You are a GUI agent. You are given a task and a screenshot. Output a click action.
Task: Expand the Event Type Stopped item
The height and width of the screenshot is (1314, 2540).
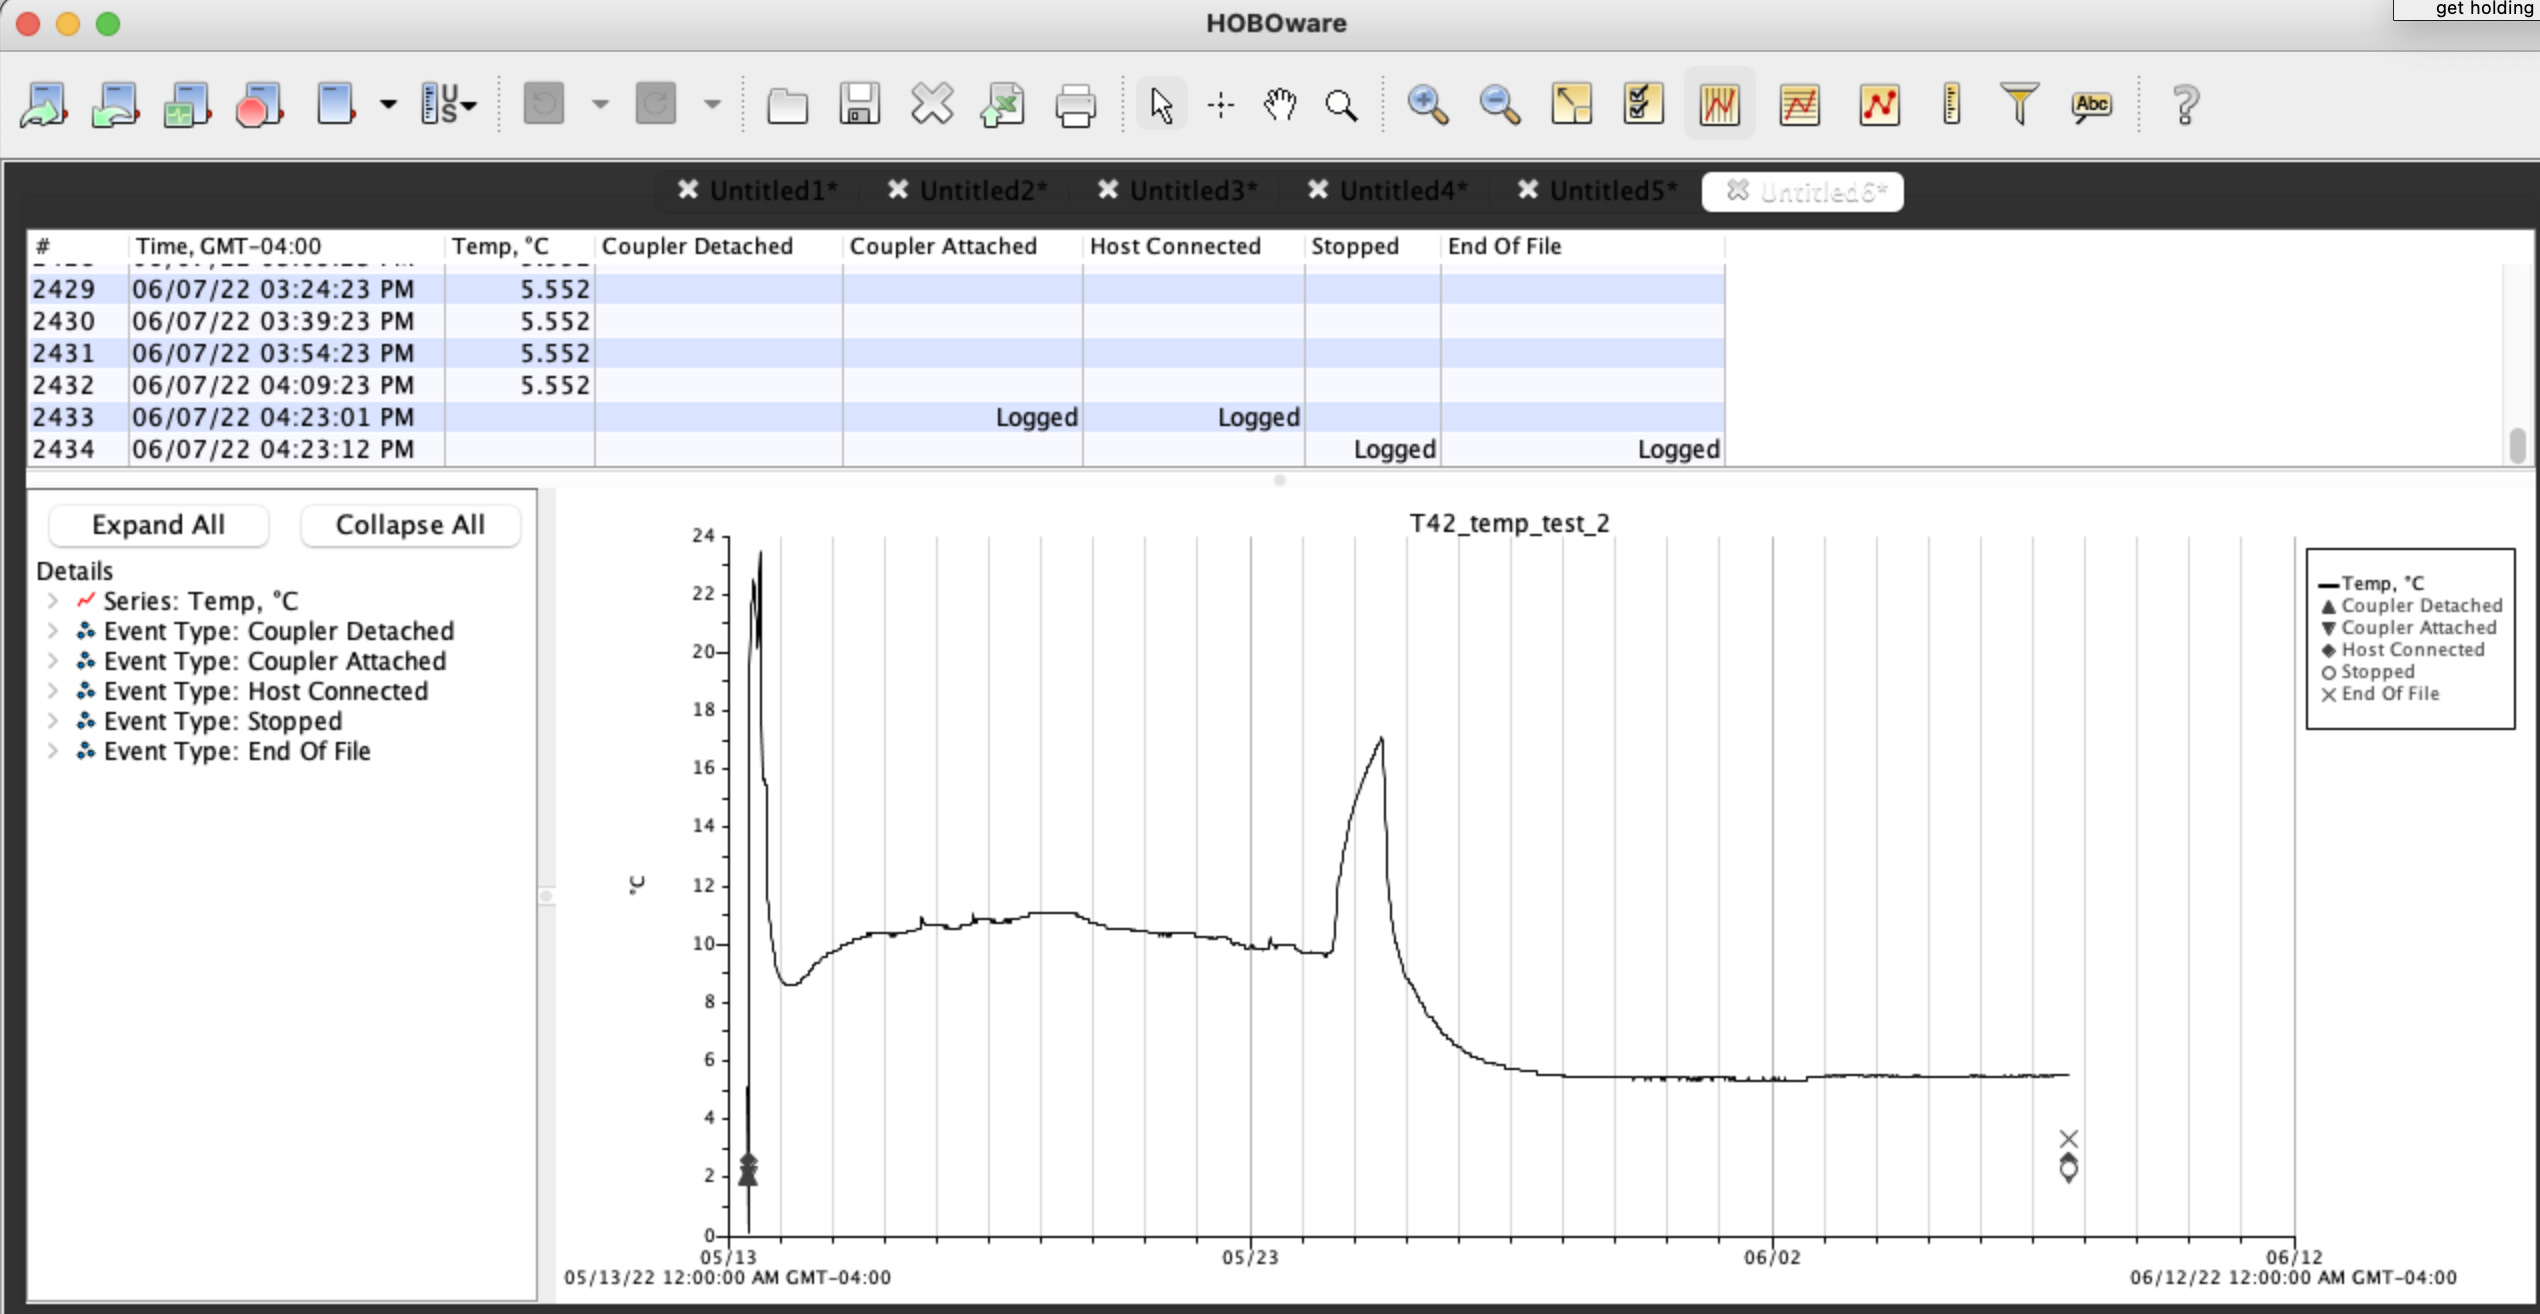tap(47, 719)
